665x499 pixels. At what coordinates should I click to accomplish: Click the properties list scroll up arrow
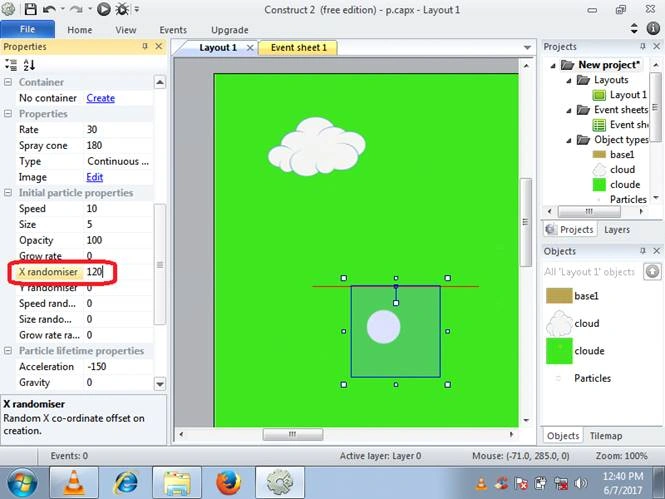(x=160, y=82)
